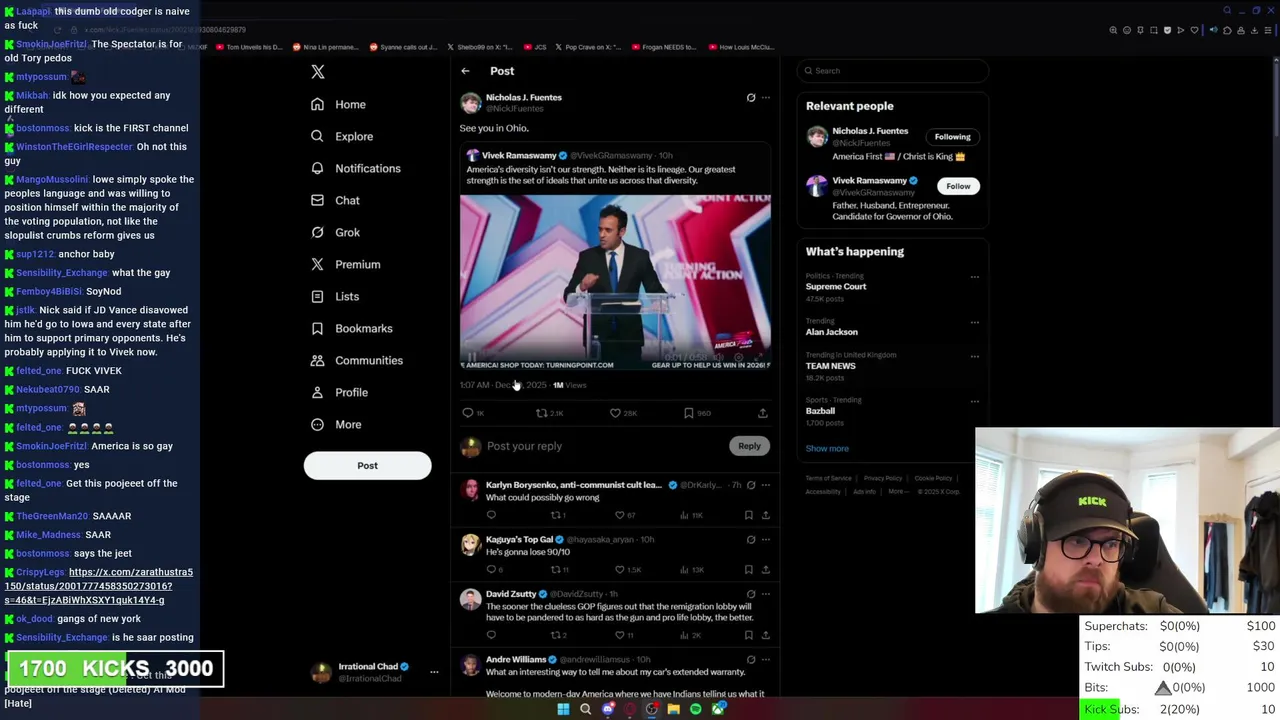Click Following button for Nicholas J. Fuentes
1280x720 pixels.
tap(952, 137)
